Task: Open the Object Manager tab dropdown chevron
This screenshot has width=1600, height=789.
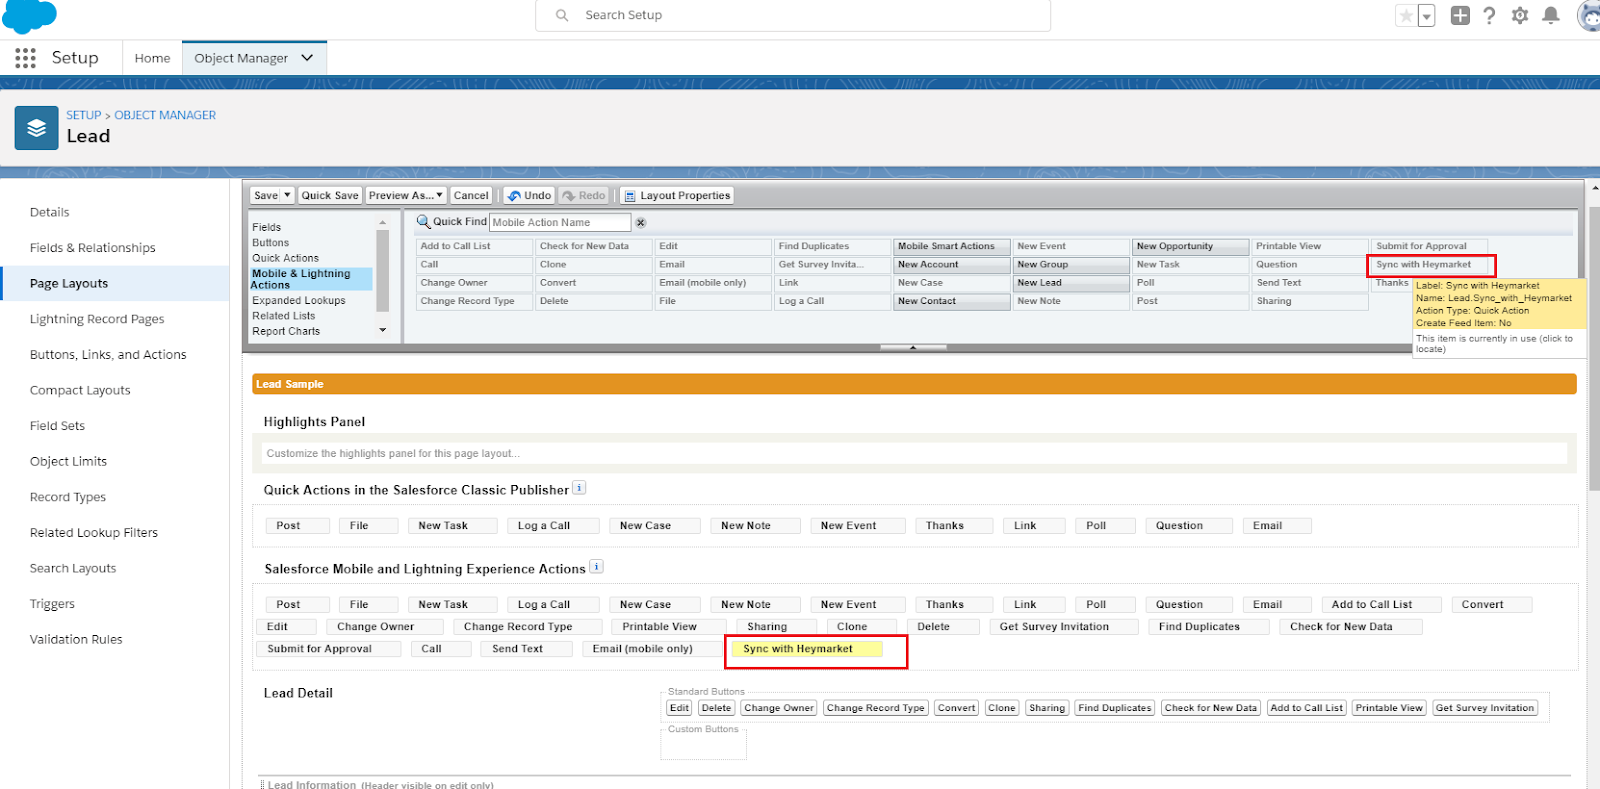Action: point(307,58)
